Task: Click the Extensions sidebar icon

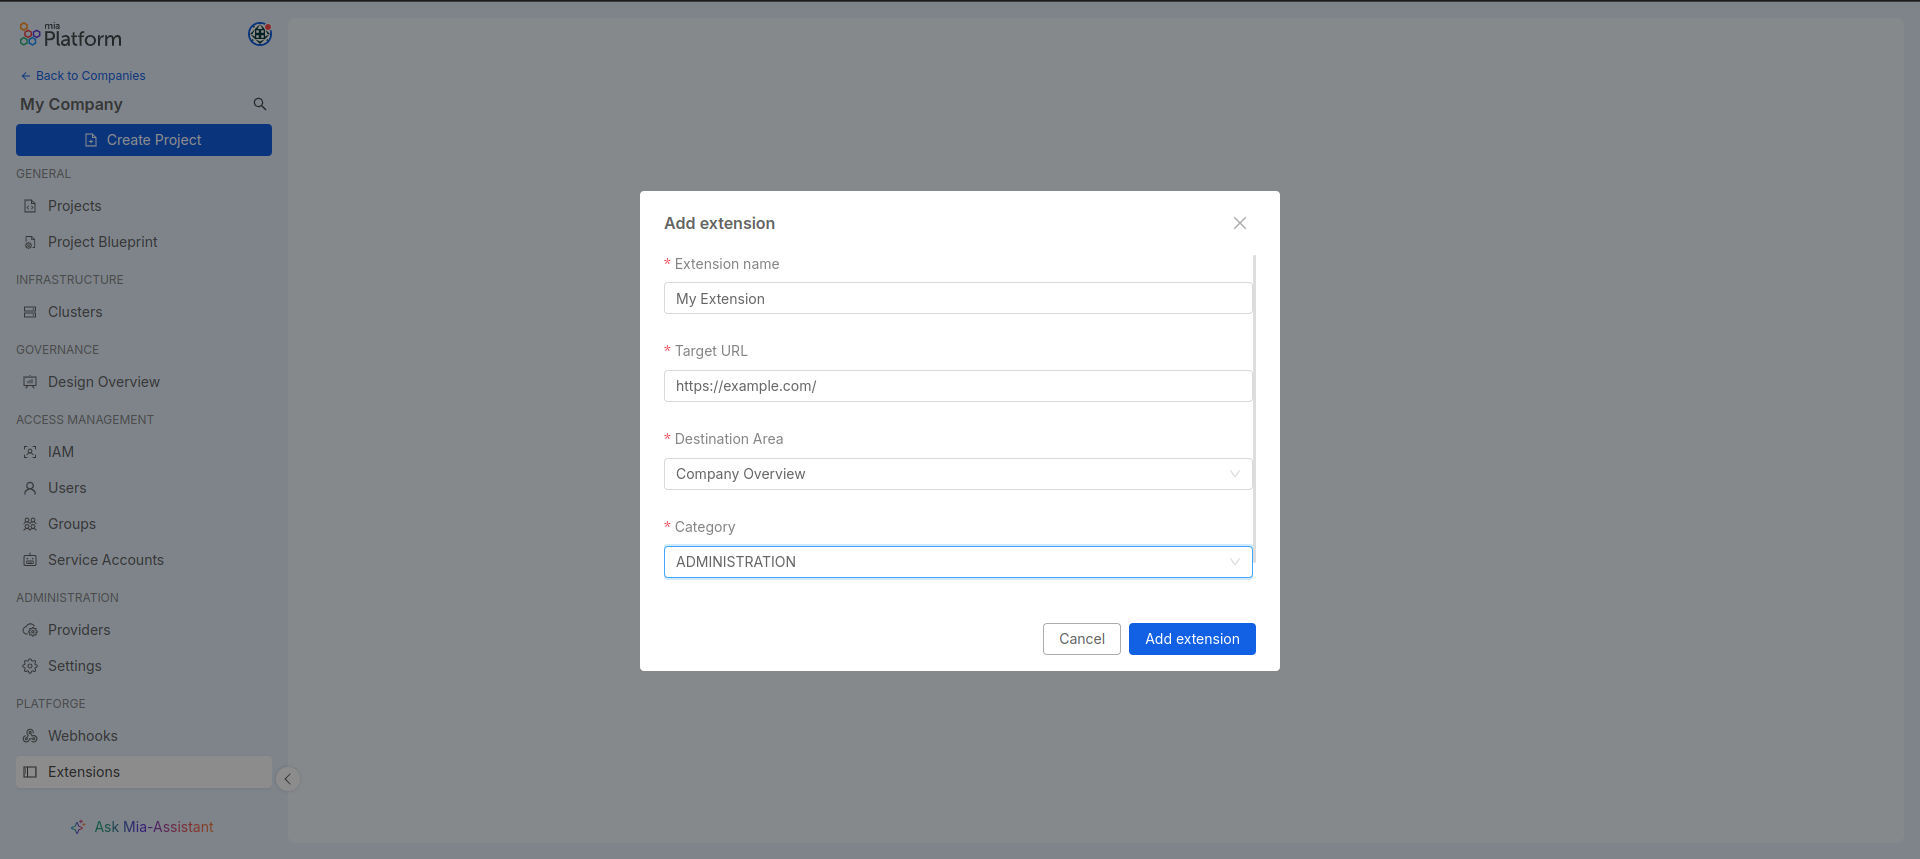Action: pos(30,772)
